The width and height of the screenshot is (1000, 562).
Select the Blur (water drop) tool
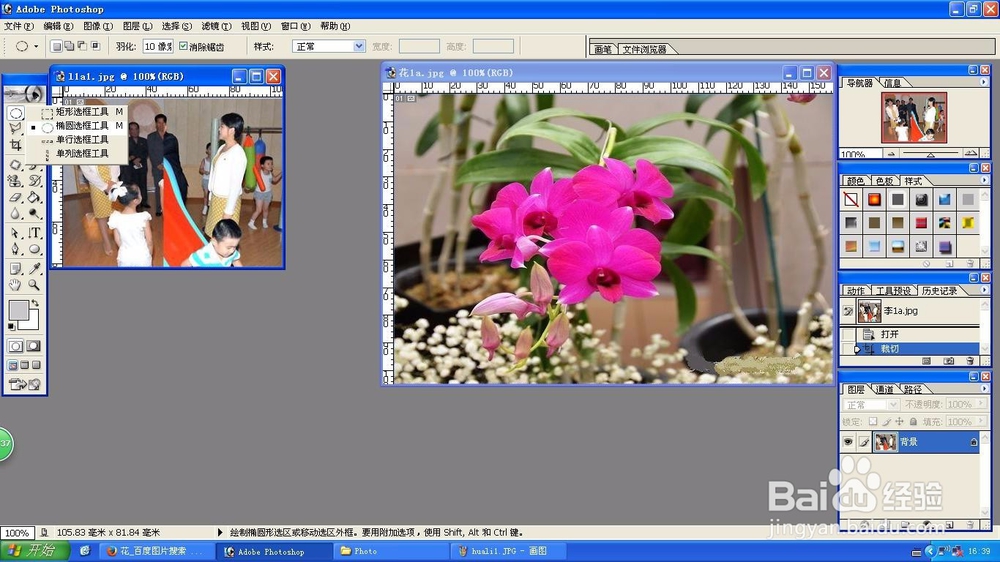pyautogui.click(x=16, y=213)
